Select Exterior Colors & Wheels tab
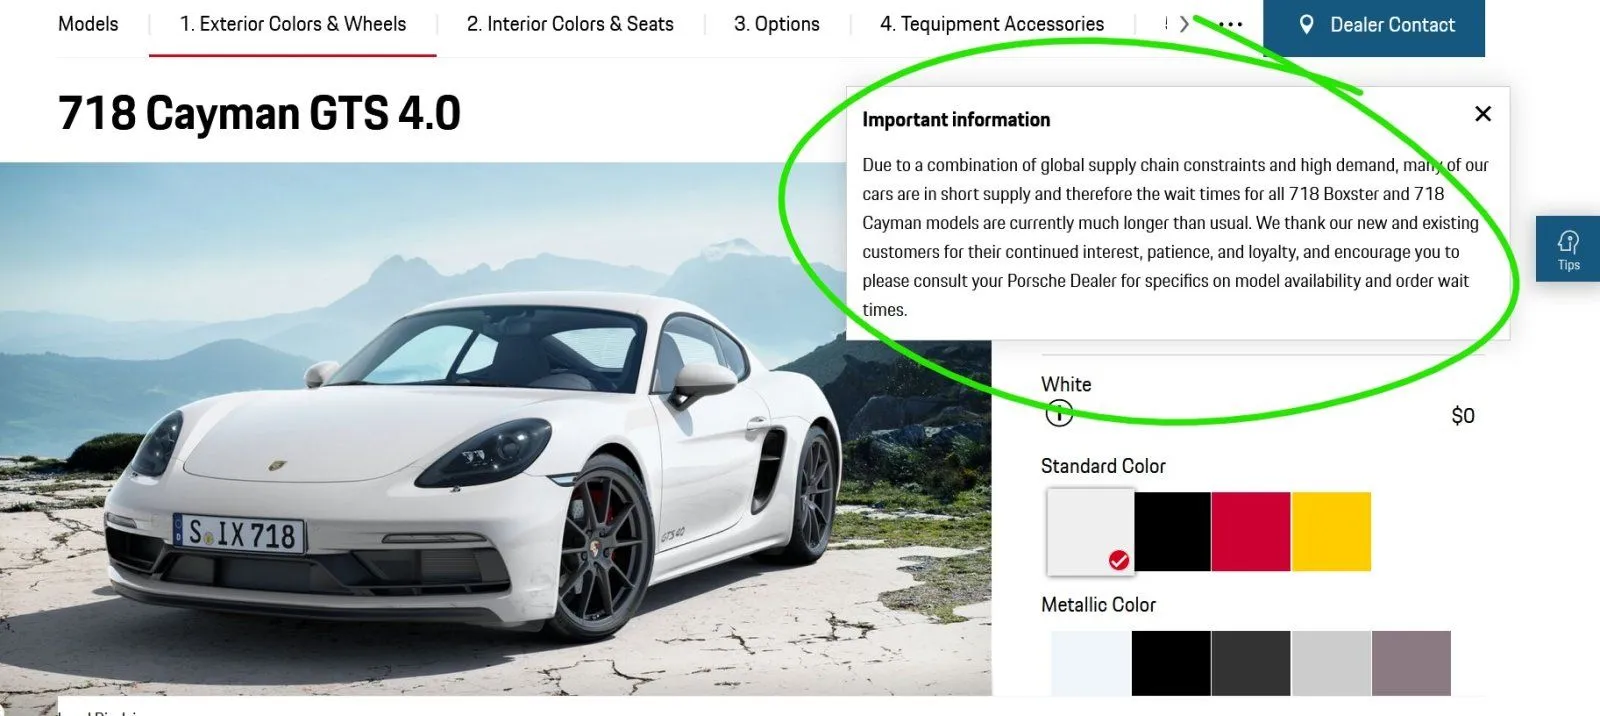This screenshot has height=716, width=1600. tap(293, 24)
